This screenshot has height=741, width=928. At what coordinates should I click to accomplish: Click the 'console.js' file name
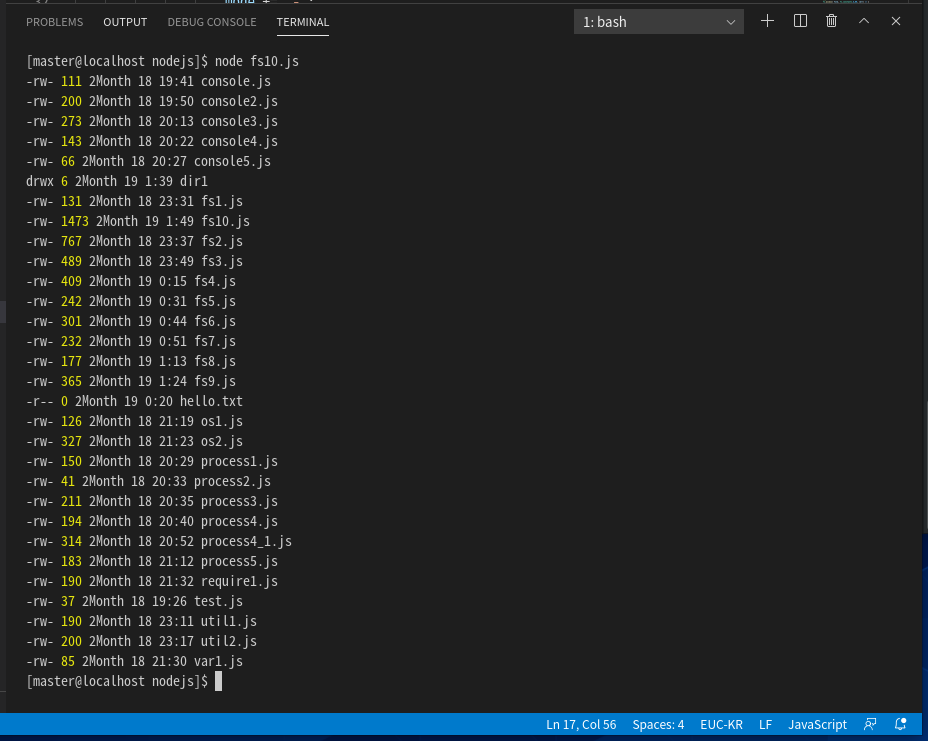click(x=236, y=82)
